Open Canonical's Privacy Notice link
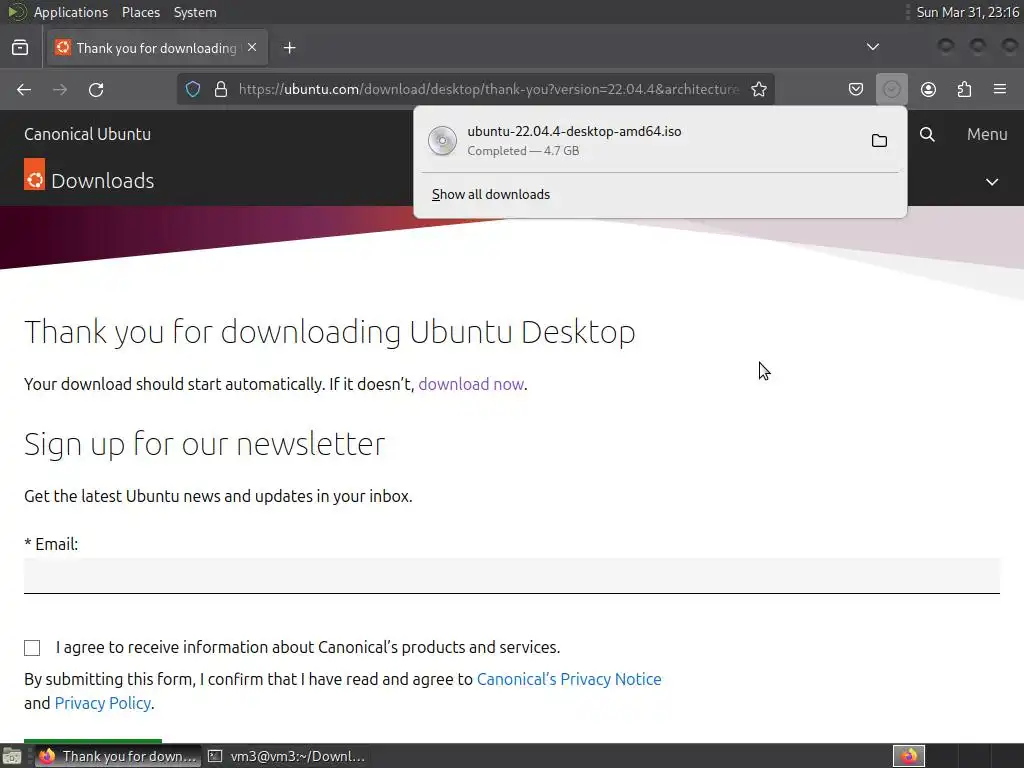The image size is (1024, 768). click(x=569, y=679)
